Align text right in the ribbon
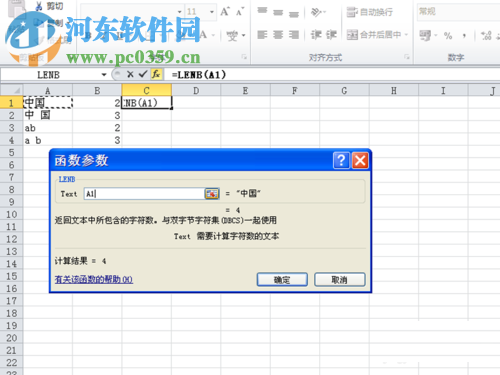 pyautogui.click(x=294, y=35)
